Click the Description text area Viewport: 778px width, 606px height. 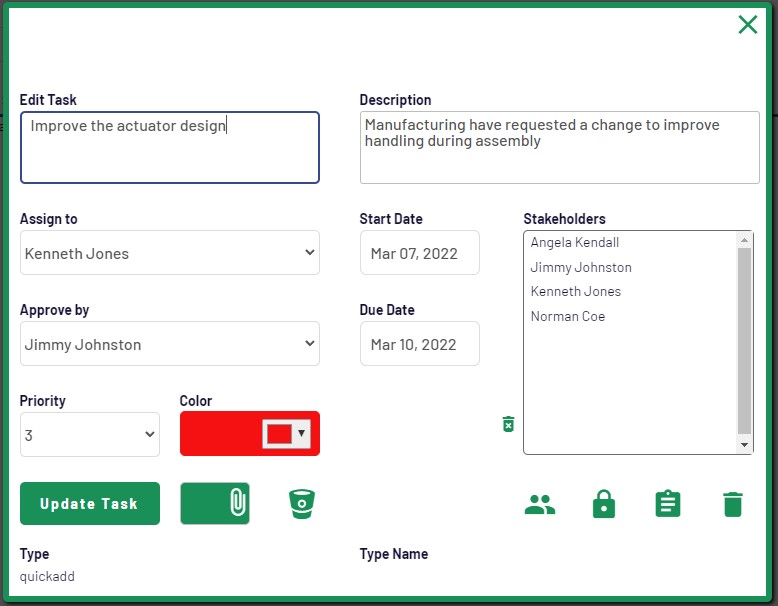click(560, 147)
